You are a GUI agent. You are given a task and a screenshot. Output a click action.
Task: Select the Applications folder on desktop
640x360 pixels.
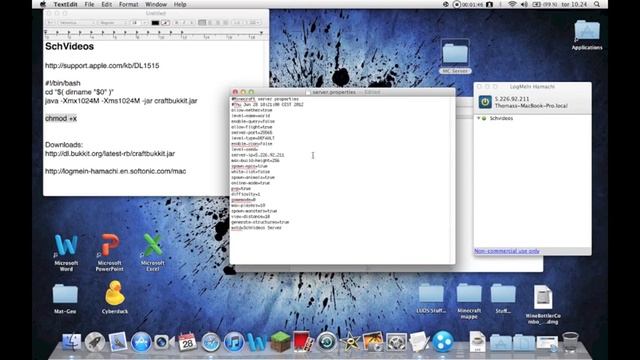[x=587, y=35]
